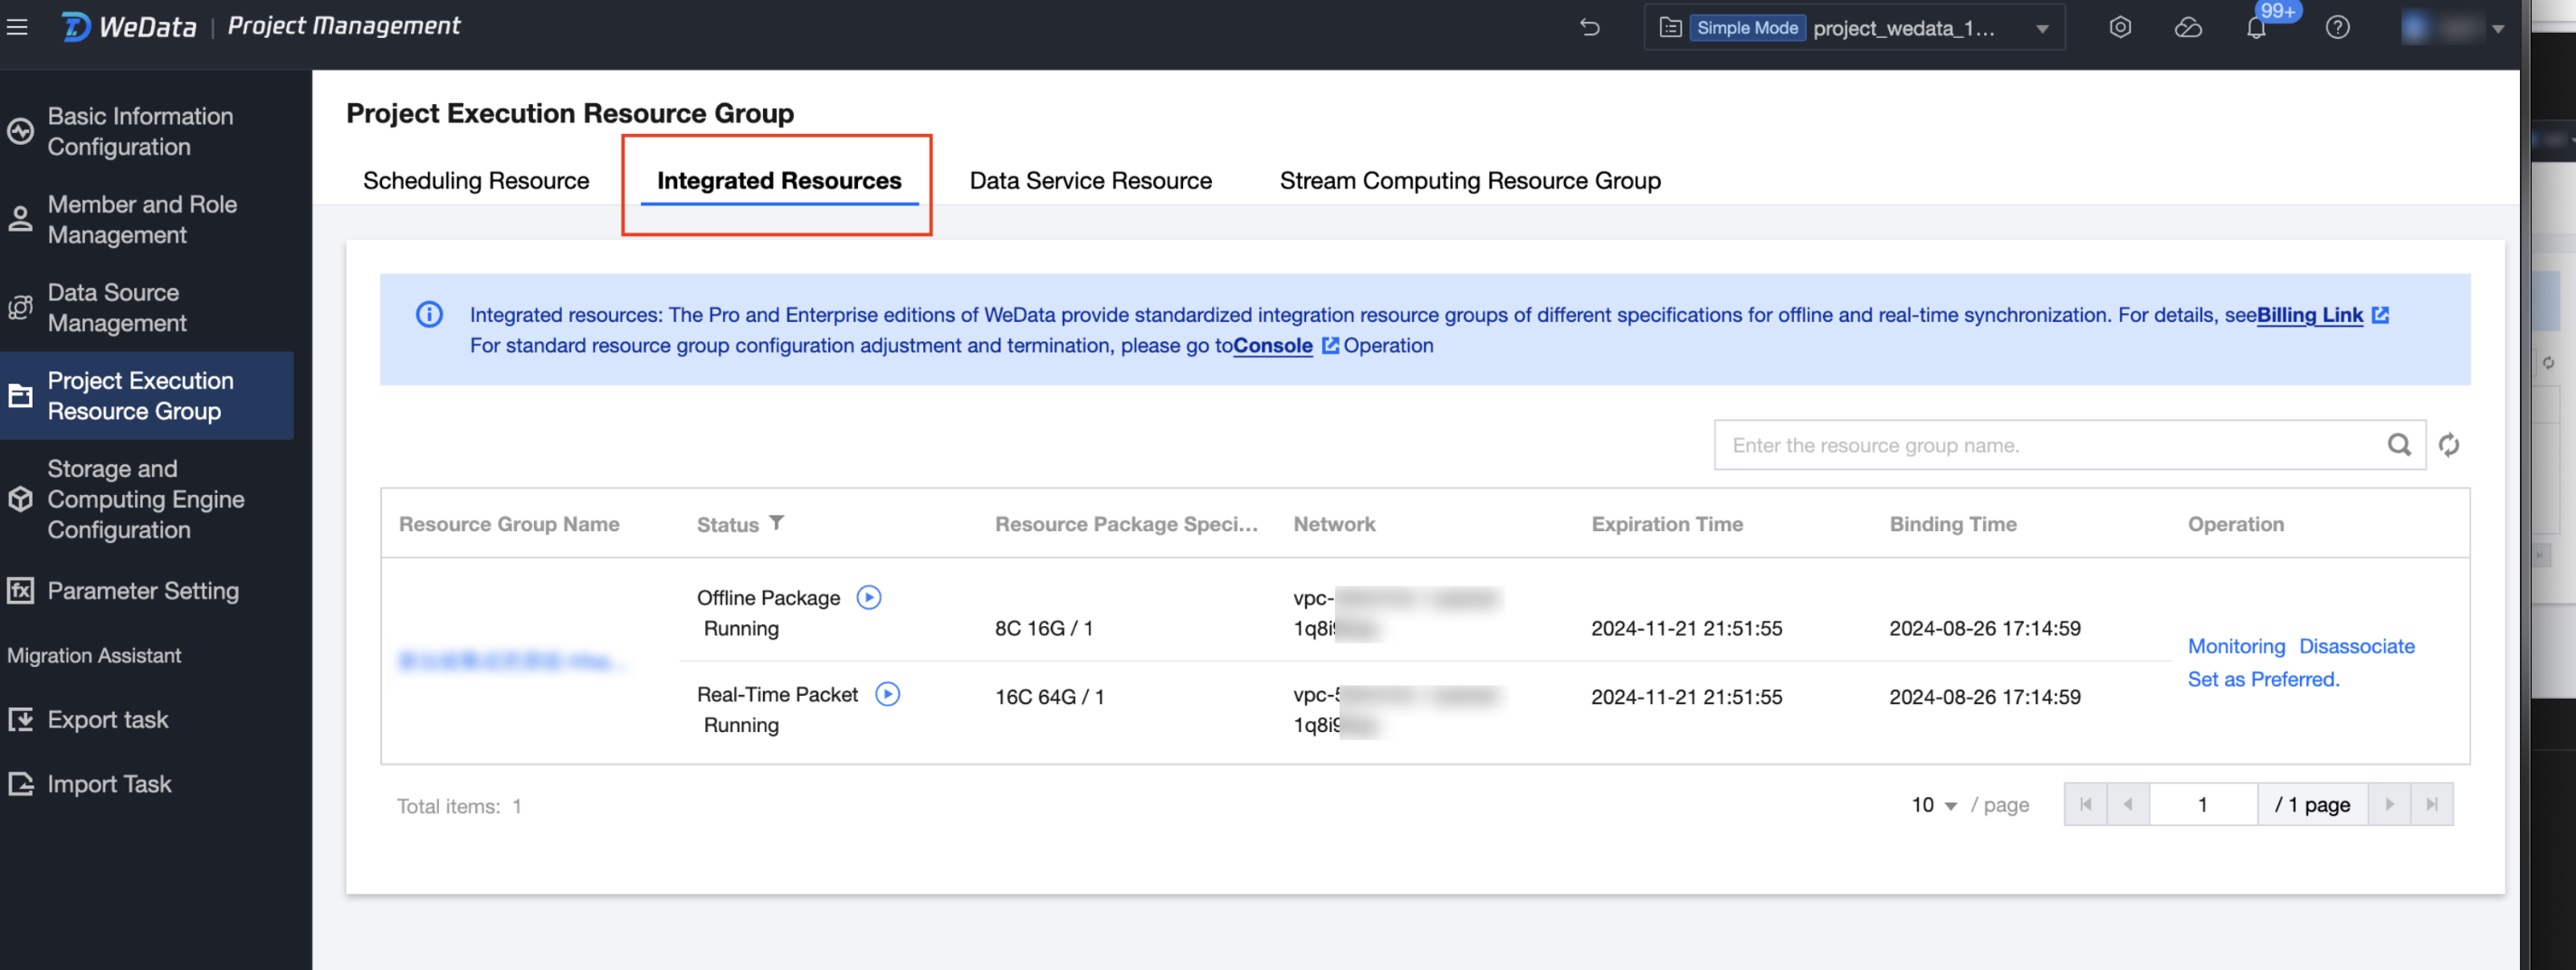This screenshot has height=970, width=2576.
Task: Switch to Data Service Resource tab
Action: (x=1090, y=181)
